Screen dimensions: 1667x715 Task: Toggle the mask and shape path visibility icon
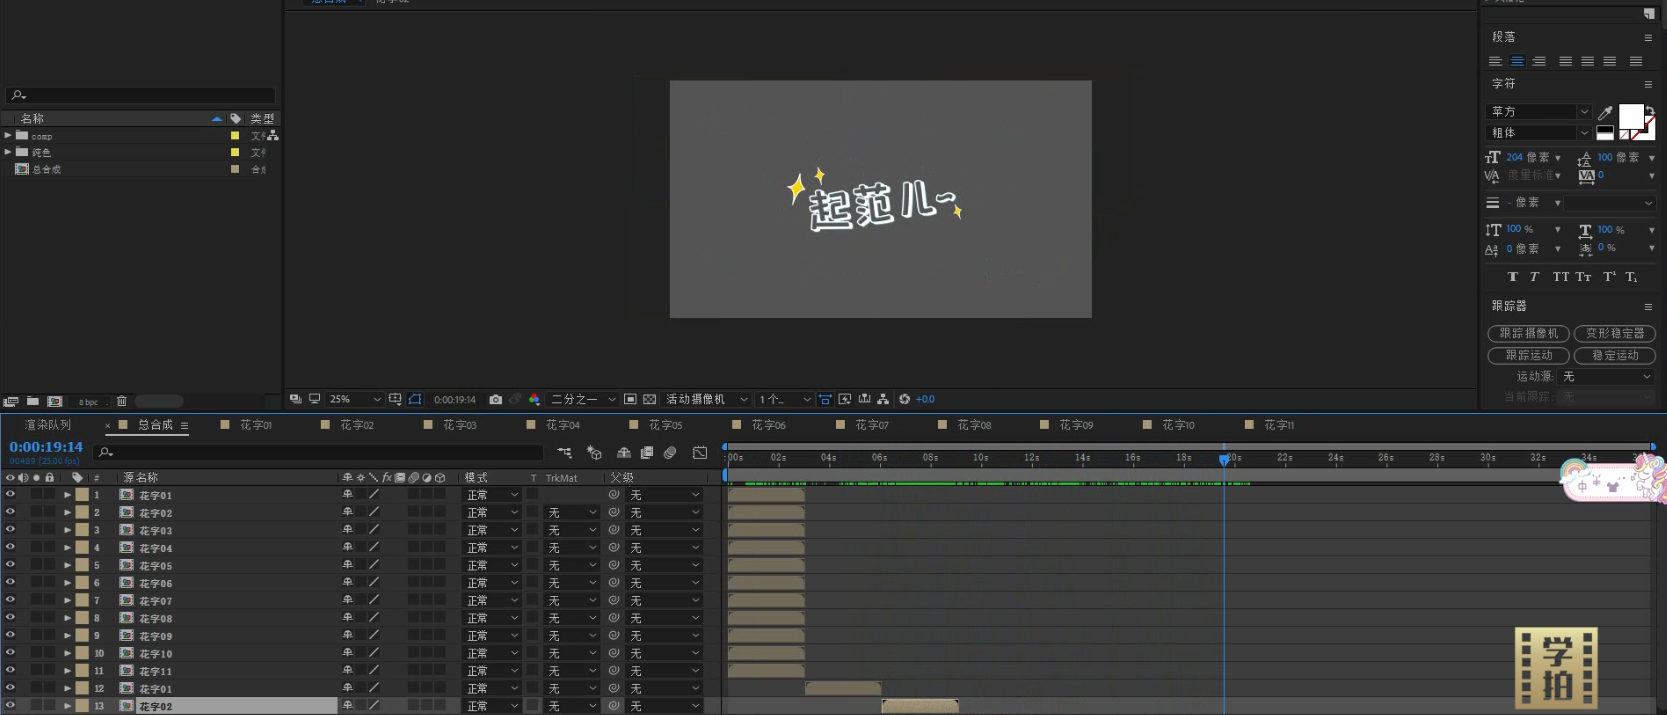(x=415, y=399)
